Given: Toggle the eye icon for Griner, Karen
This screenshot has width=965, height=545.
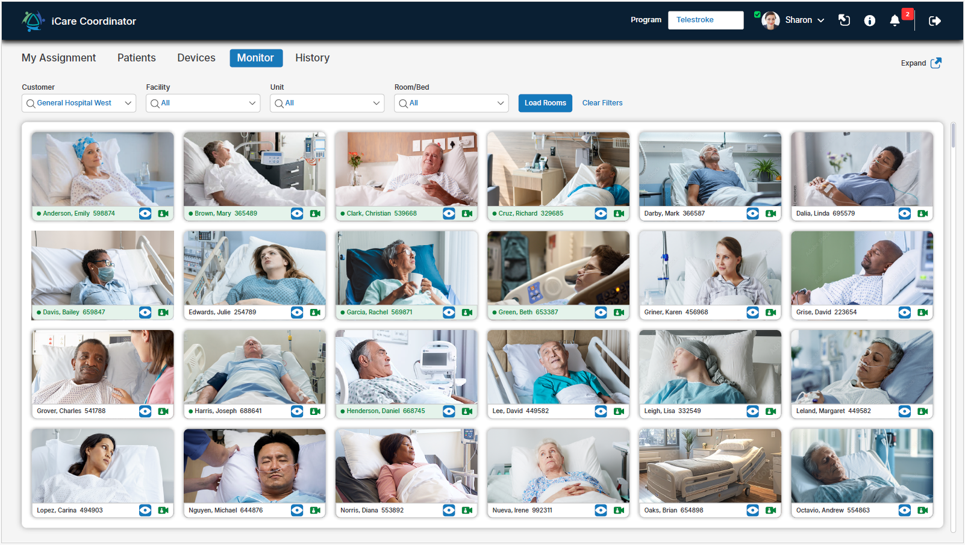Looking at the screenshot, I should click(x=753, y=312).
